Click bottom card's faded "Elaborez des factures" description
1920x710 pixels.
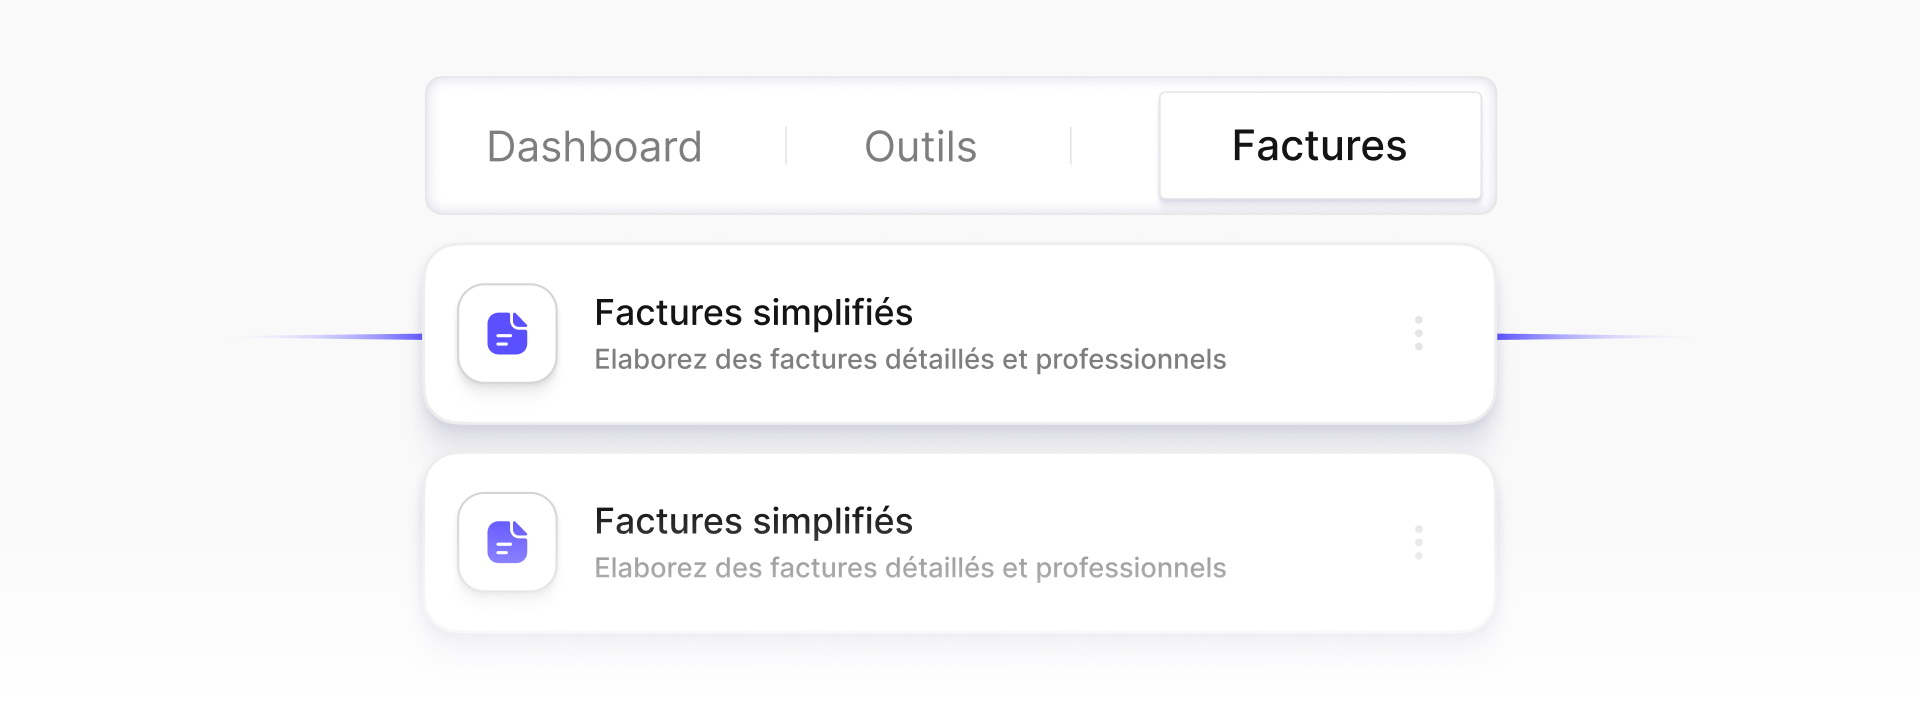[x=909, y=568]
